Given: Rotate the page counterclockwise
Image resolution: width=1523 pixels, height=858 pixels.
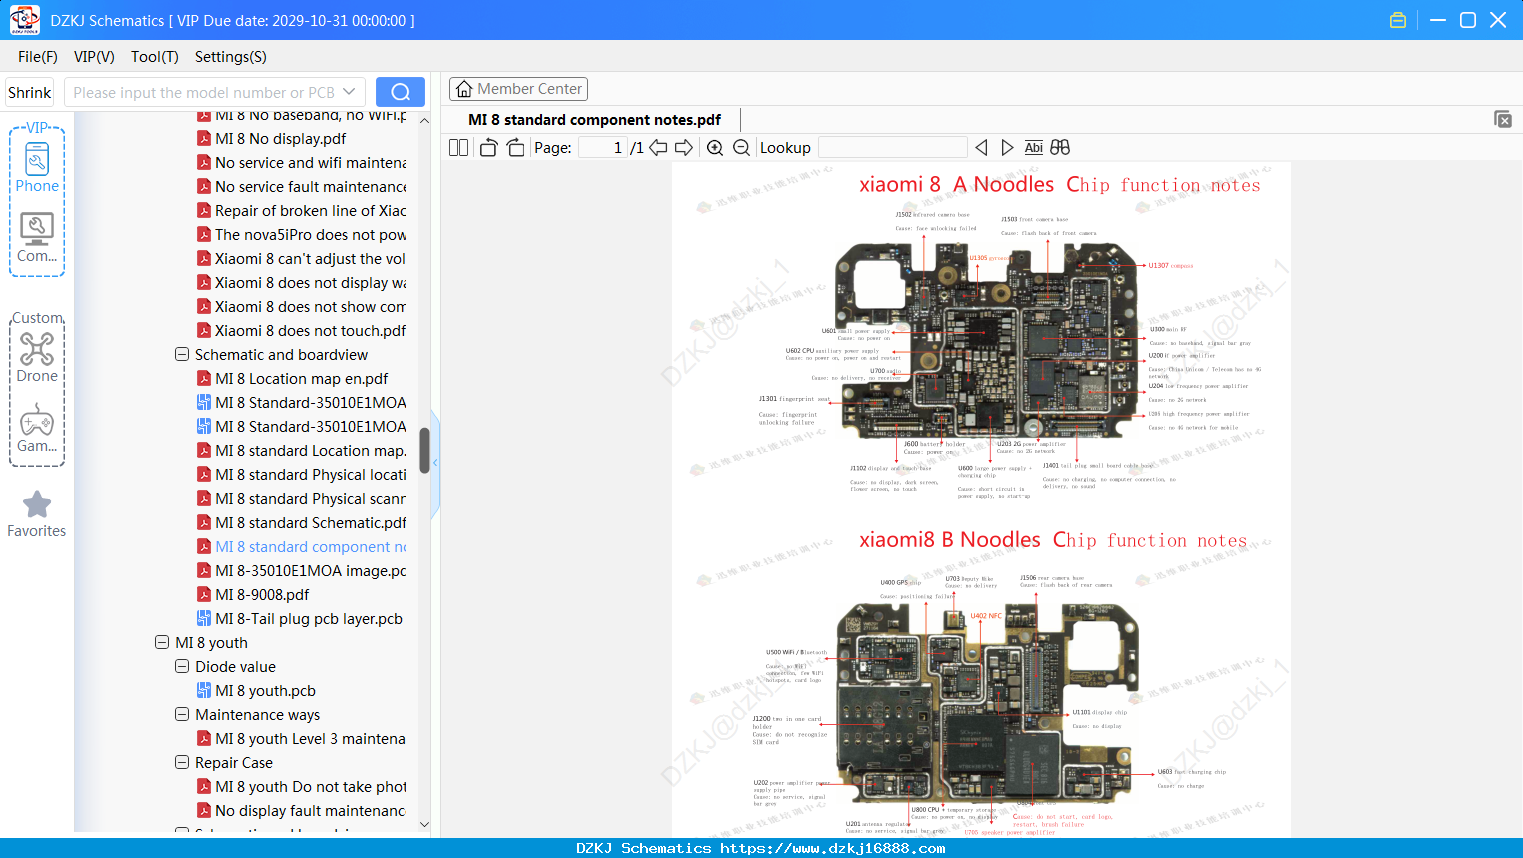Looking at the screenshot, I should 488,148.
